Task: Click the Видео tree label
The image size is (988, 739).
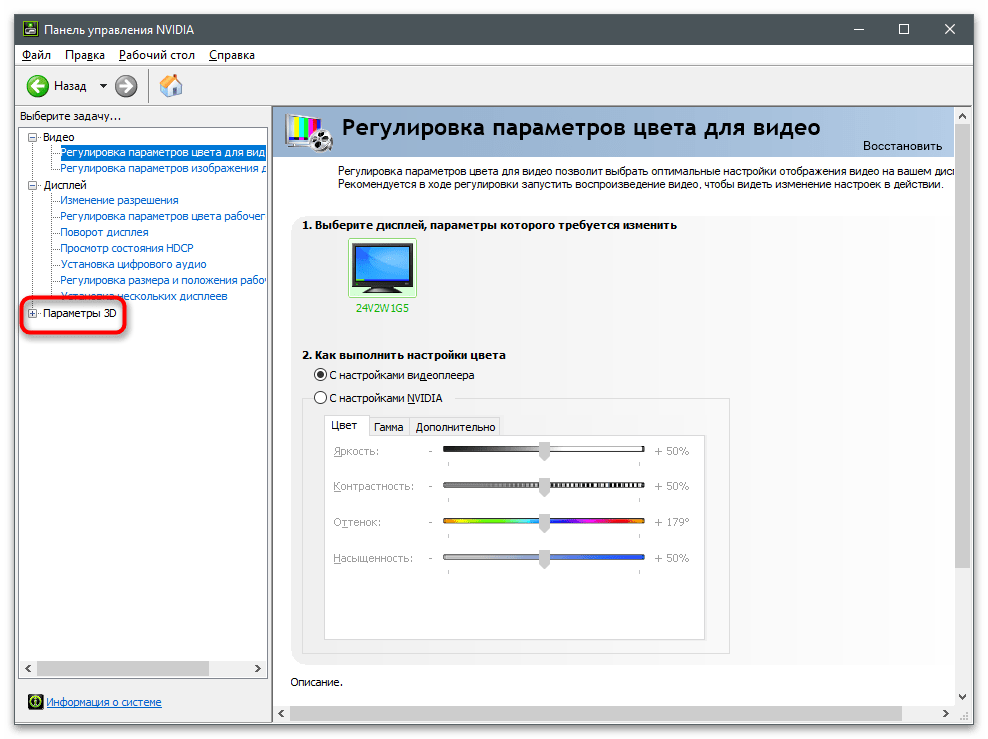Action: [x=59, y=137]
